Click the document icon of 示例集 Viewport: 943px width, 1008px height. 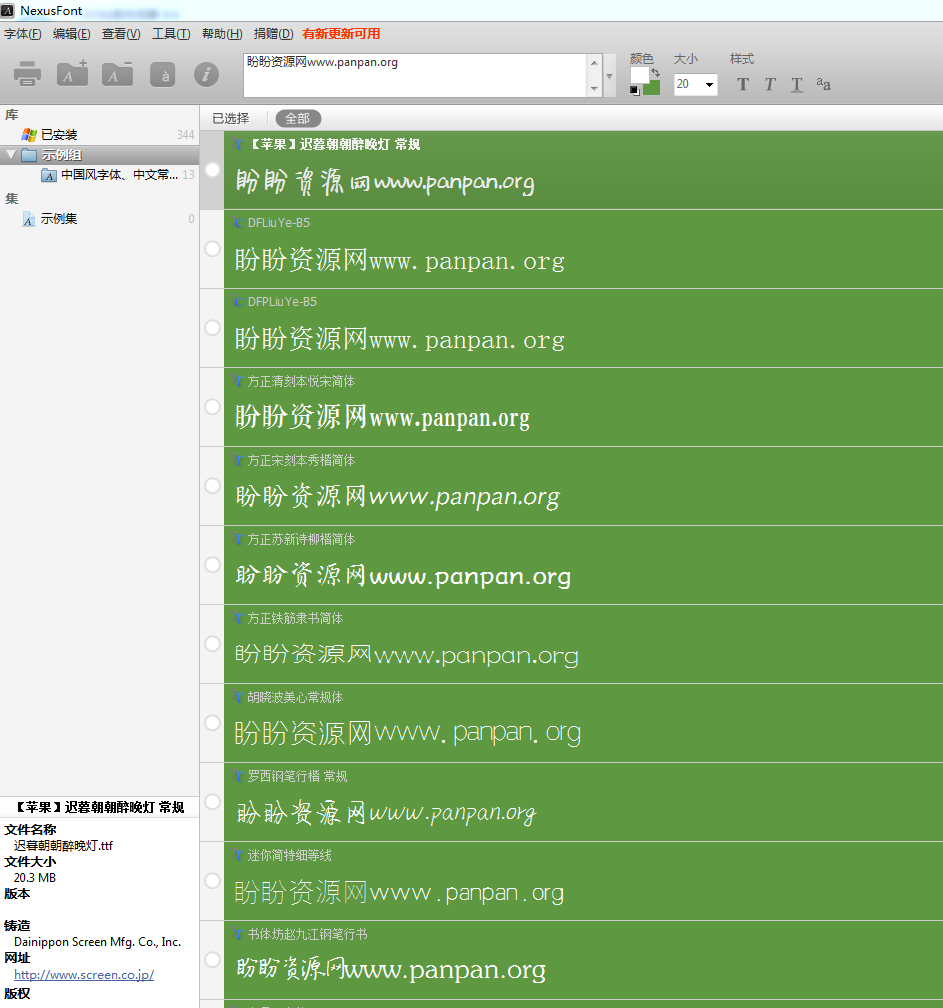28,219
